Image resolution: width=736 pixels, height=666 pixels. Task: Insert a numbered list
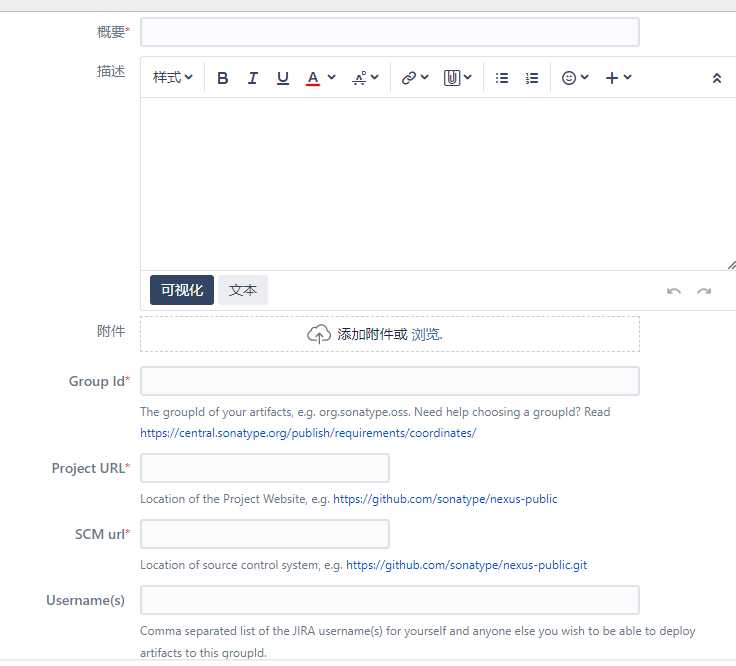pos(532,78)
